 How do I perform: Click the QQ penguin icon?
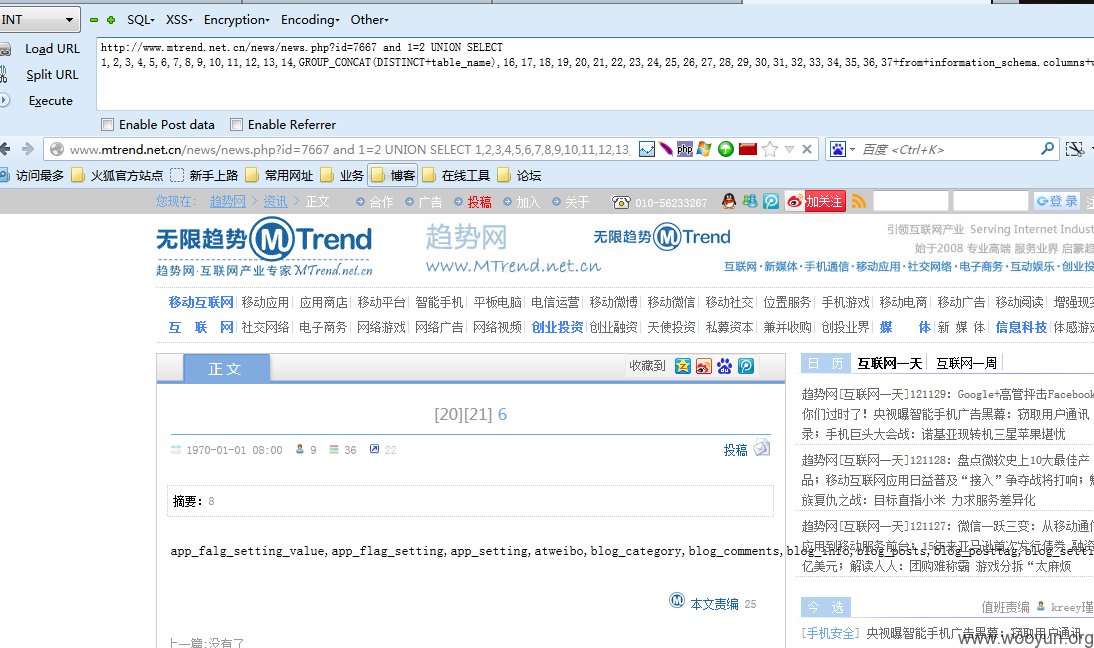tap(729, 202)
